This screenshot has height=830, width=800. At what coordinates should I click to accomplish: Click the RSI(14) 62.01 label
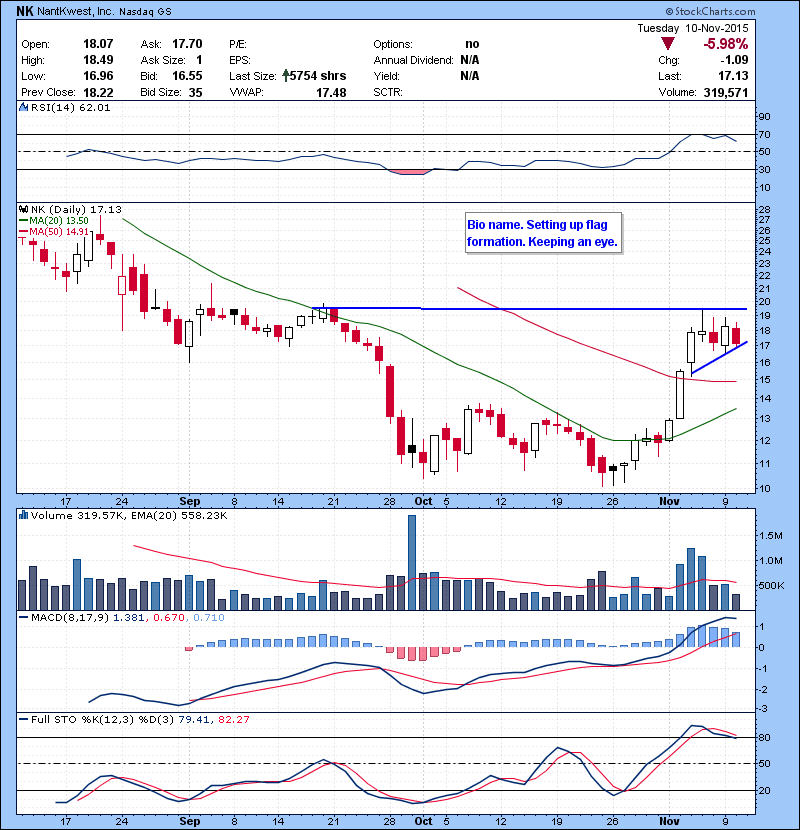point(70,107)
